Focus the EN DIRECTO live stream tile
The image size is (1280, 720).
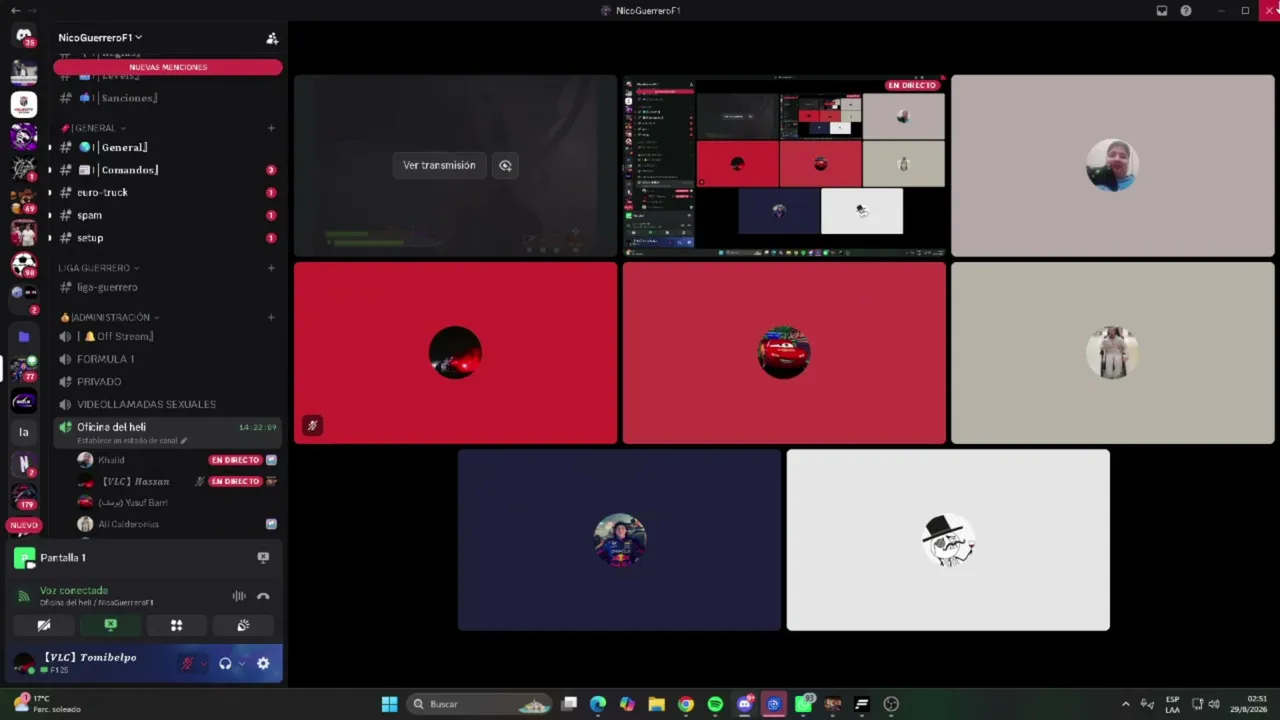point(784,166)
